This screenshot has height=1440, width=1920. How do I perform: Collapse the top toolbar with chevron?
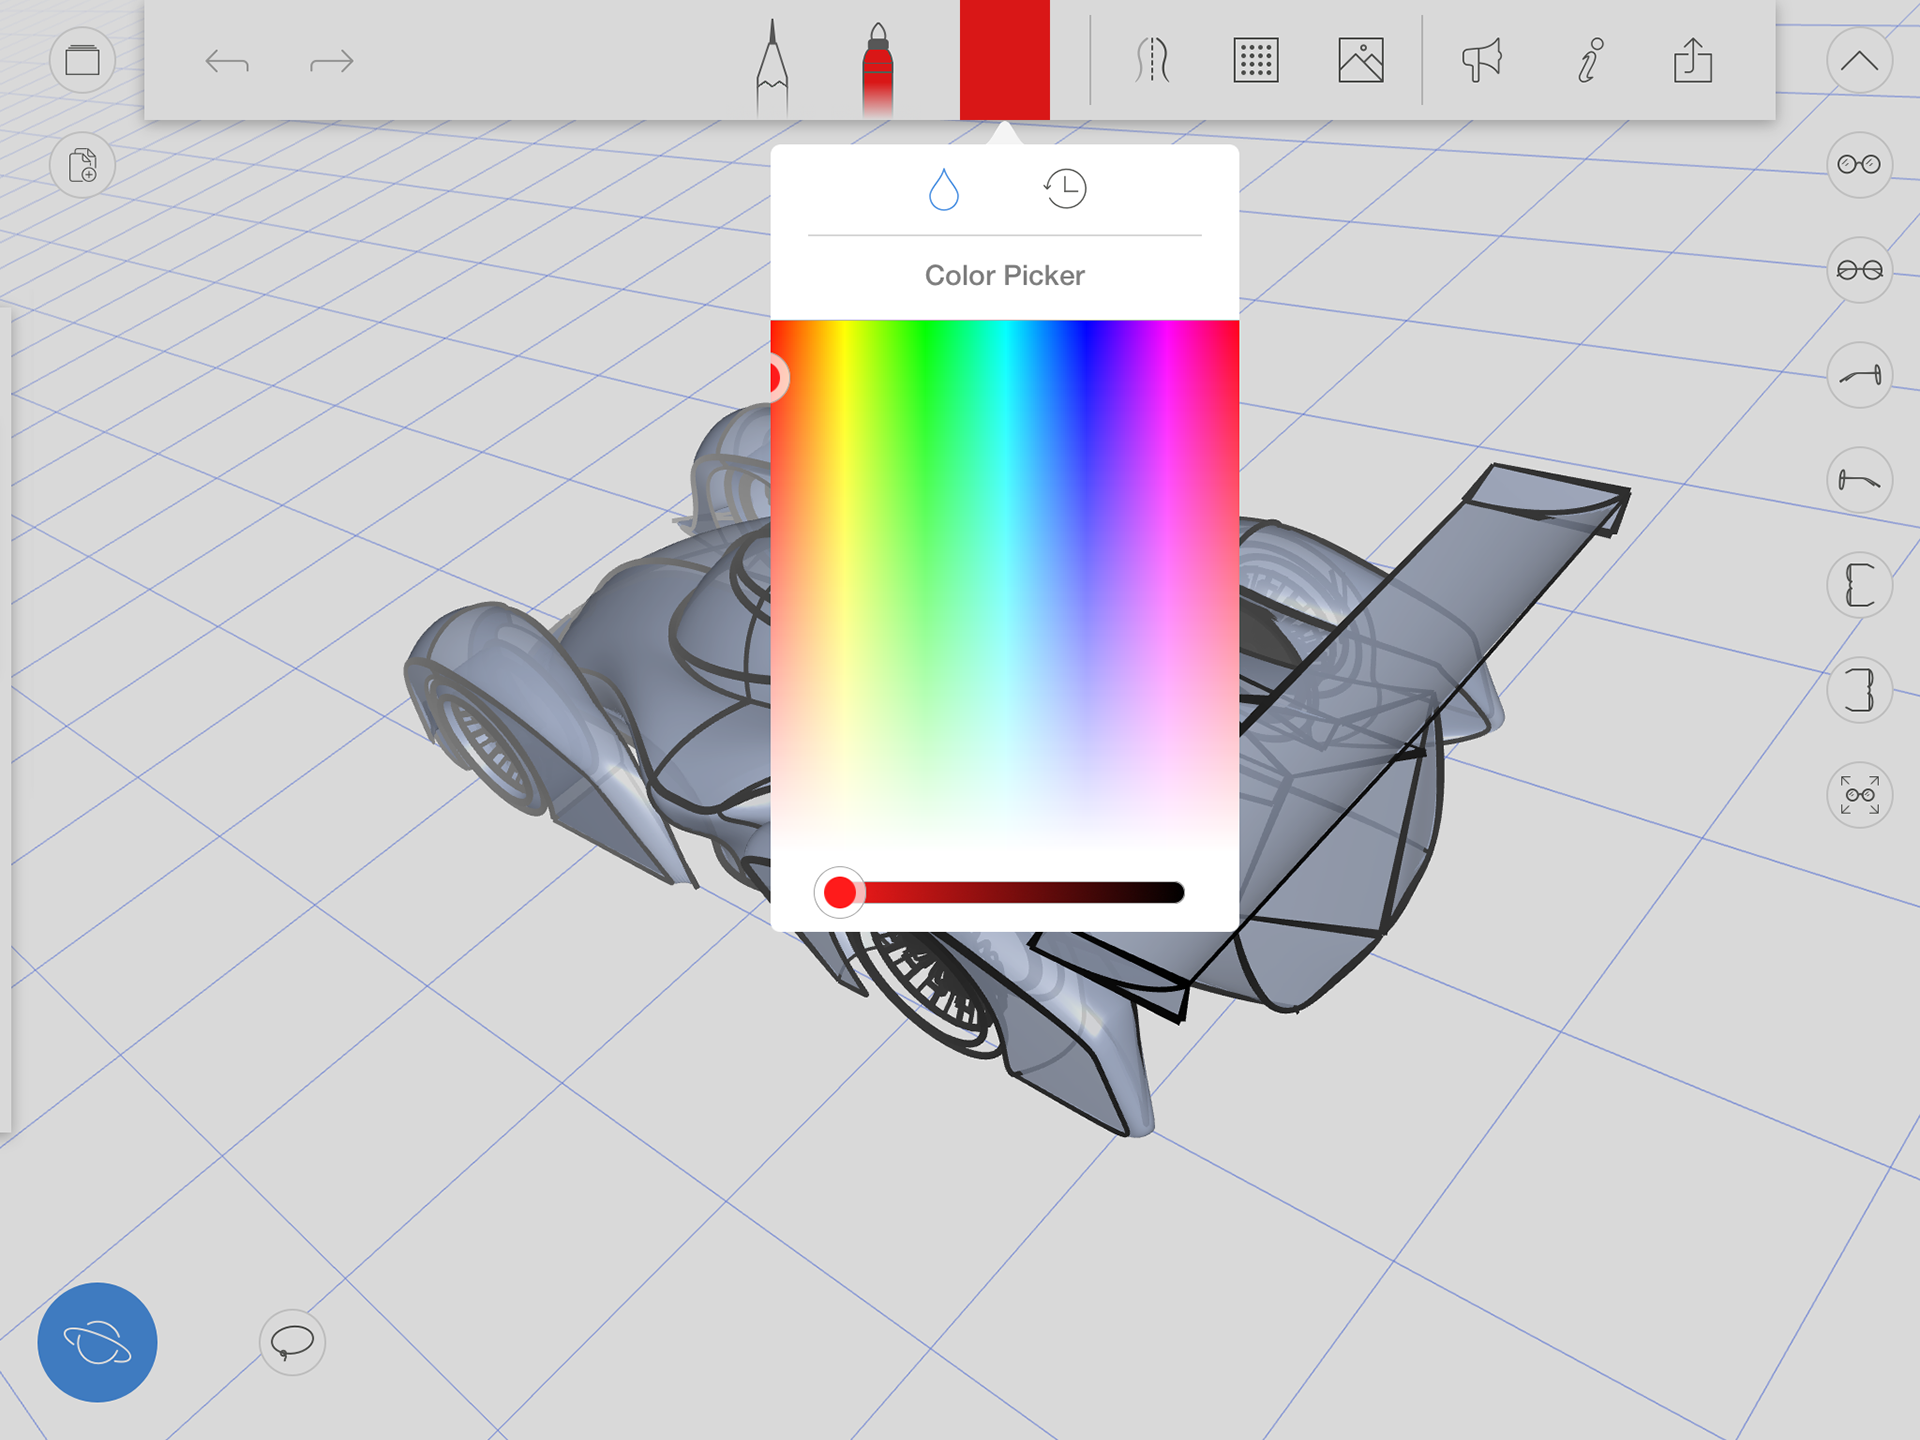coord(1859,61)
